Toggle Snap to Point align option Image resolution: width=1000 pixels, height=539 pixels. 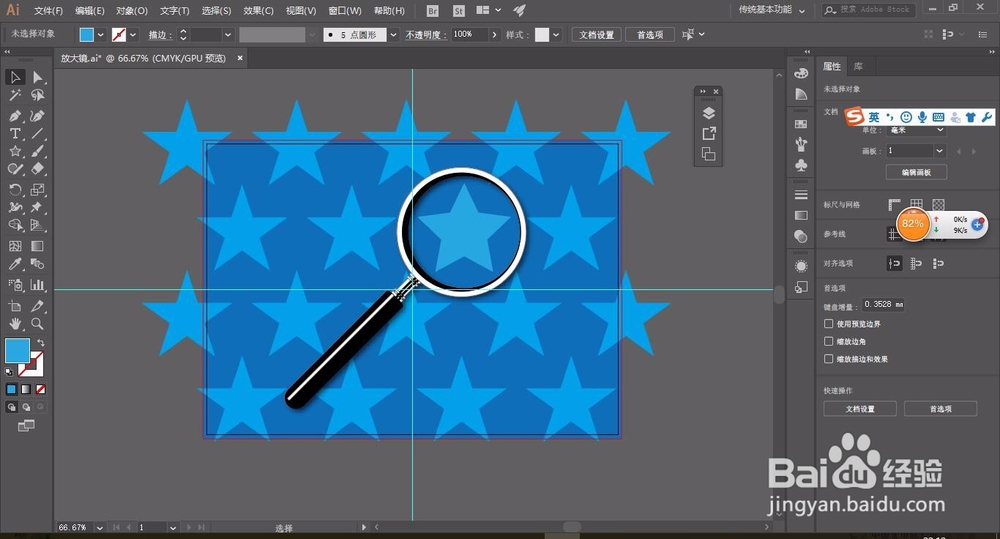click(894, 263)
